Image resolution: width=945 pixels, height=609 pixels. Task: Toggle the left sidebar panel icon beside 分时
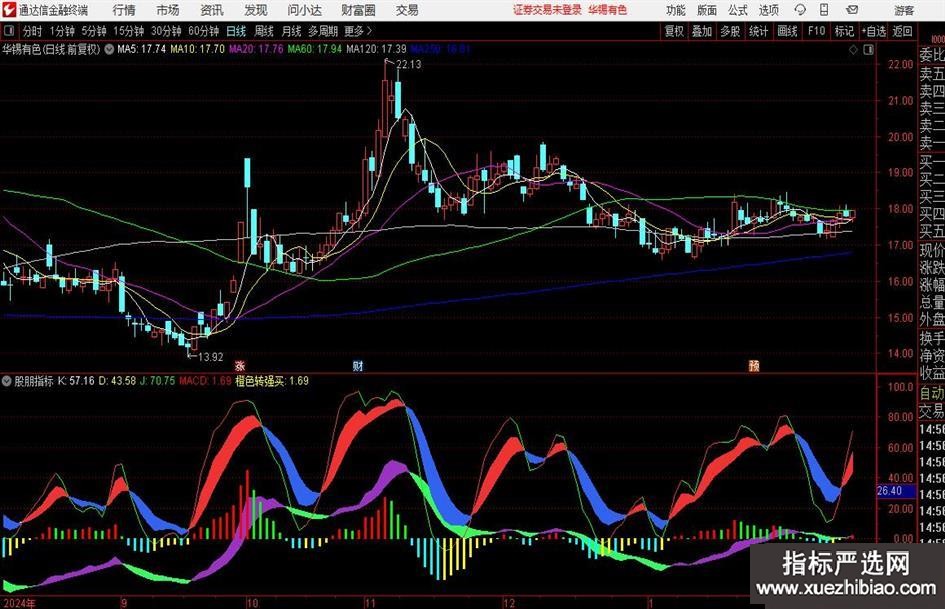click(x=8, y=31)
